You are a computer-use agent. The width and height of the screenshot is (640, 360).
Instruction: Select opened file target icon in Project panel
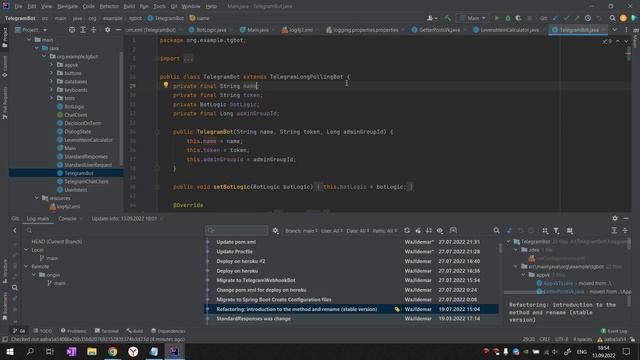coord(72,30)
